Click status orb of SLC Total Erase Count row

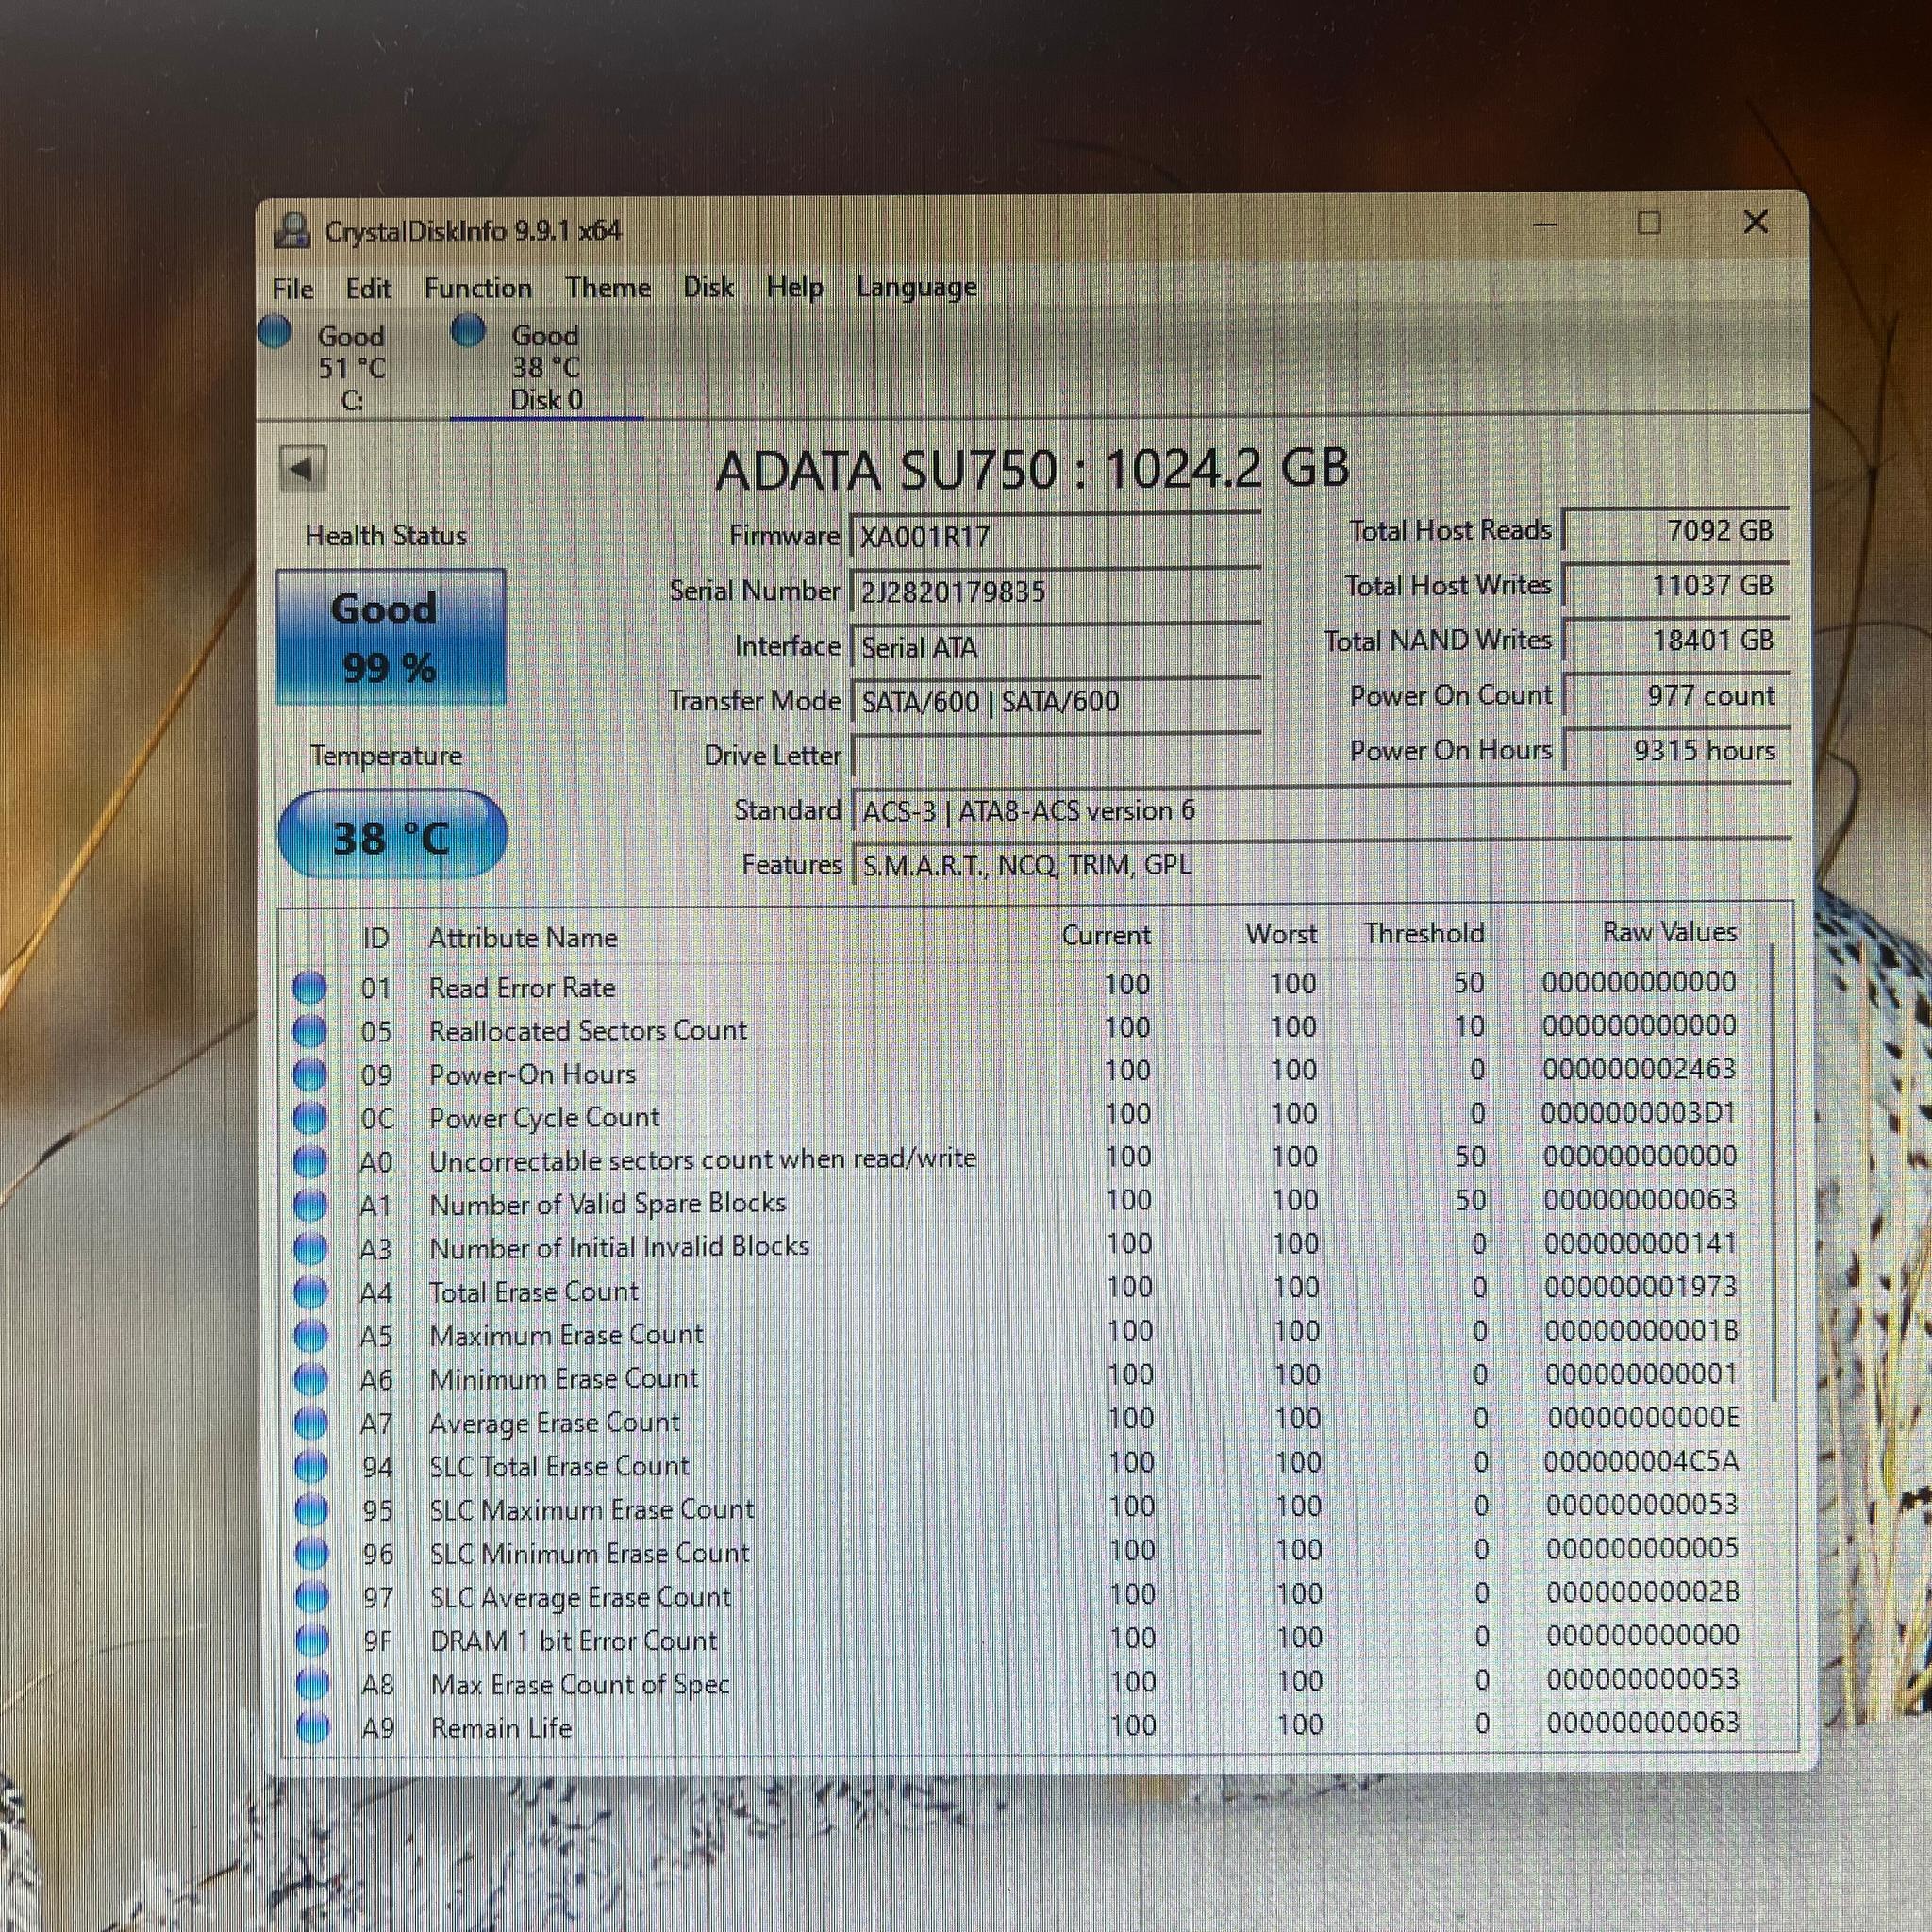312,1467
